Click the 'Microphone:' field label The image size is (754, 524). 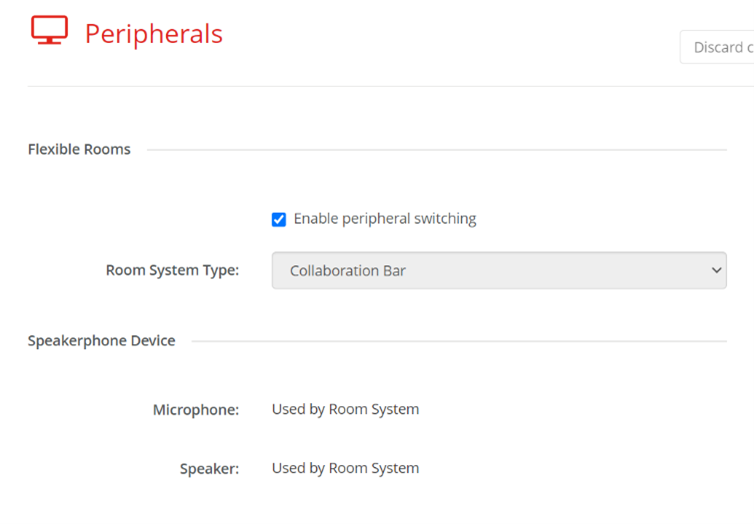pos(196,410)
